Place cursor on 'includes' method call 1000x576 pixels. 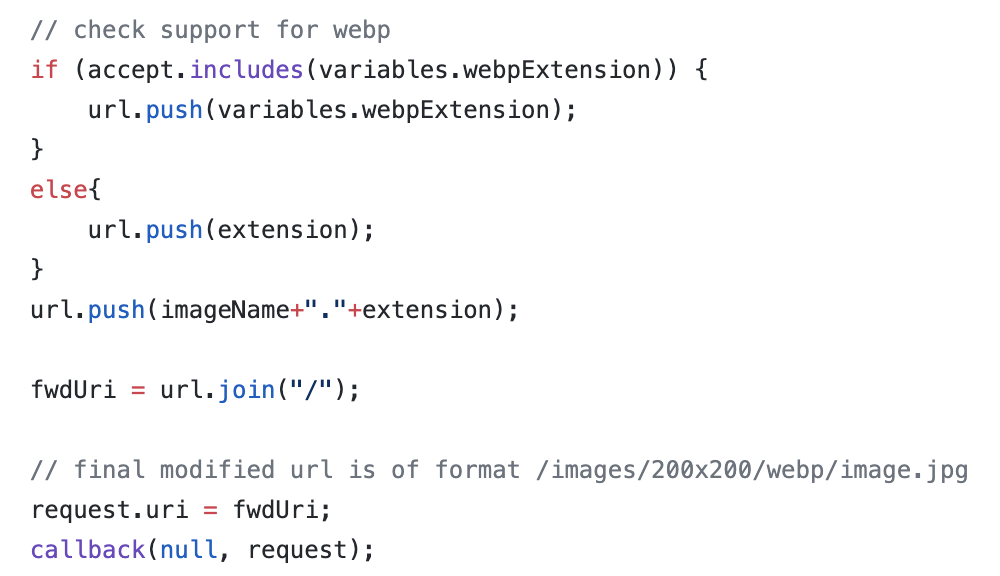(246, 70)
